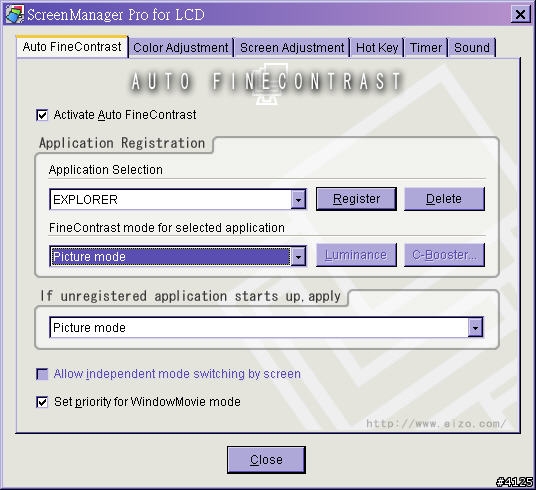Image resolution: width=536 pixels, height=490 pixels.
Task: Toggle Allow independent mode switching checkbox
Action: point(42,374)
